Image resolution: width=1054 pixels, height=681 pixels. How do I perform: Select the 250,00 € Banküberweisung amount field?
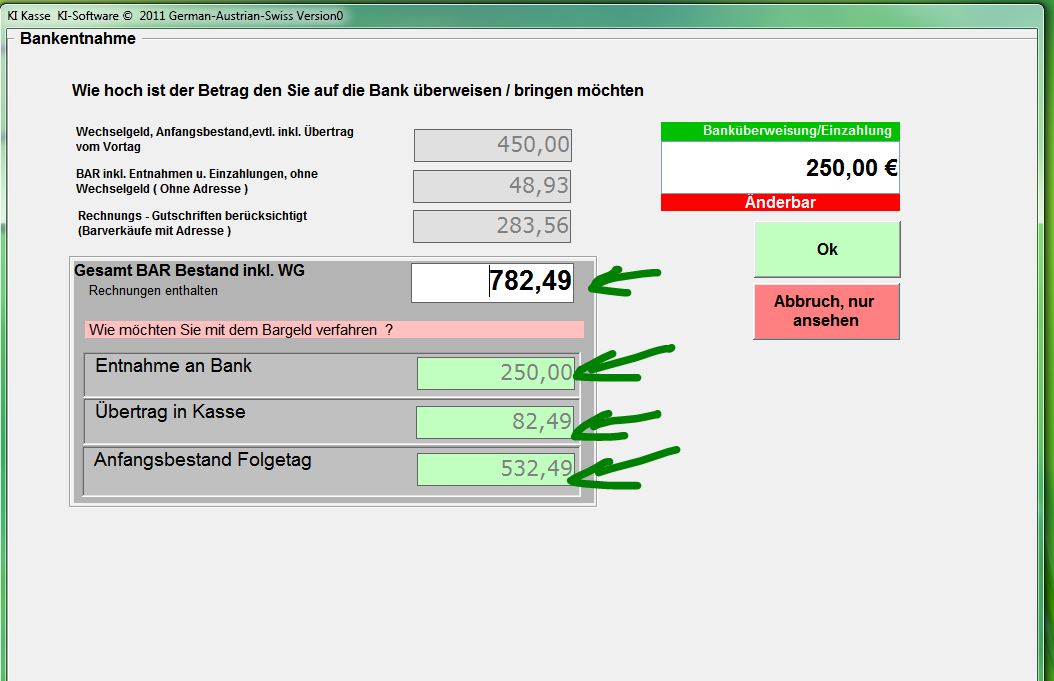[x=780, y=168]
